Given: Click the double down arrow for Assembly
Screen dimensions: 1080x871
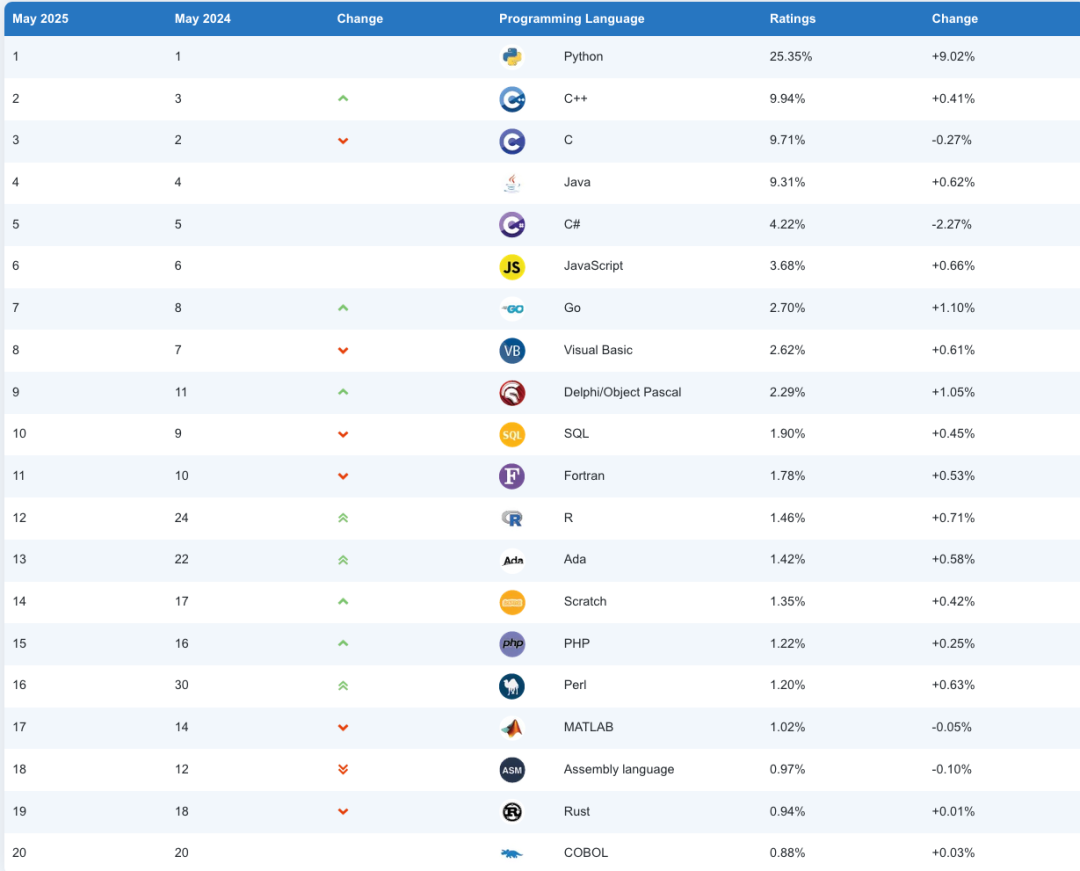Looking at the screenshot, I should click(x=343, y=769).
